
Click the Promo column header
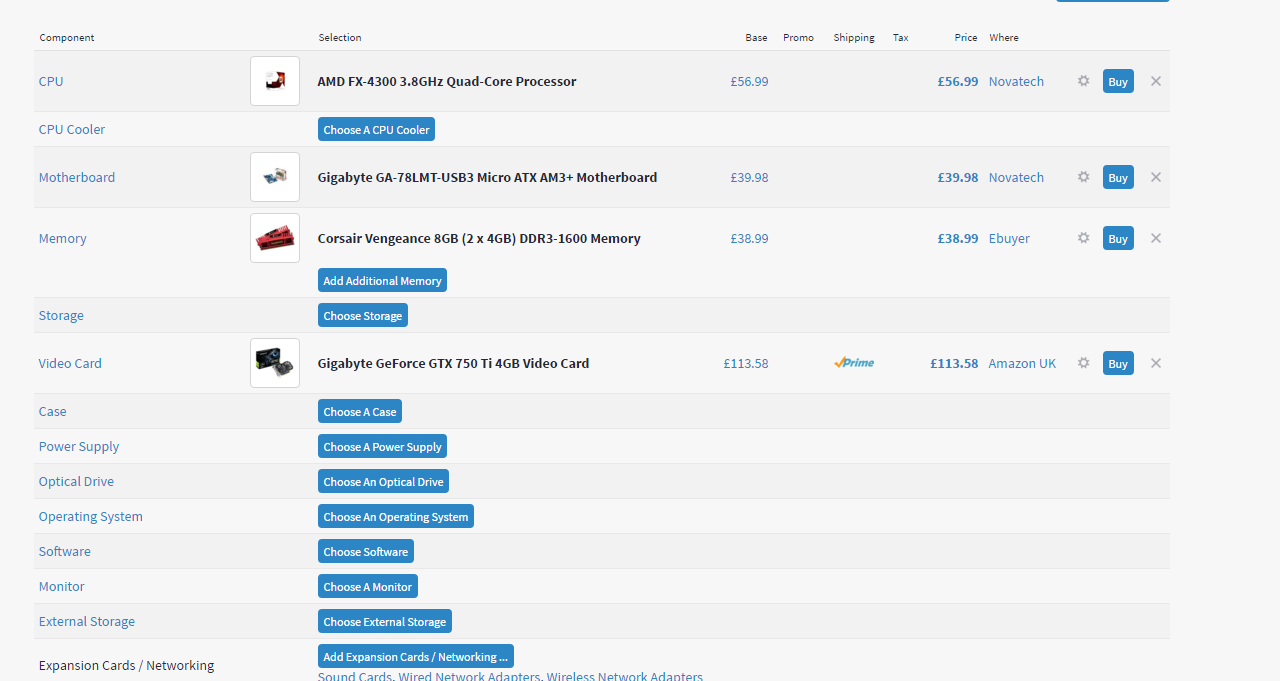pyautogui.click(x=798, y=37)
